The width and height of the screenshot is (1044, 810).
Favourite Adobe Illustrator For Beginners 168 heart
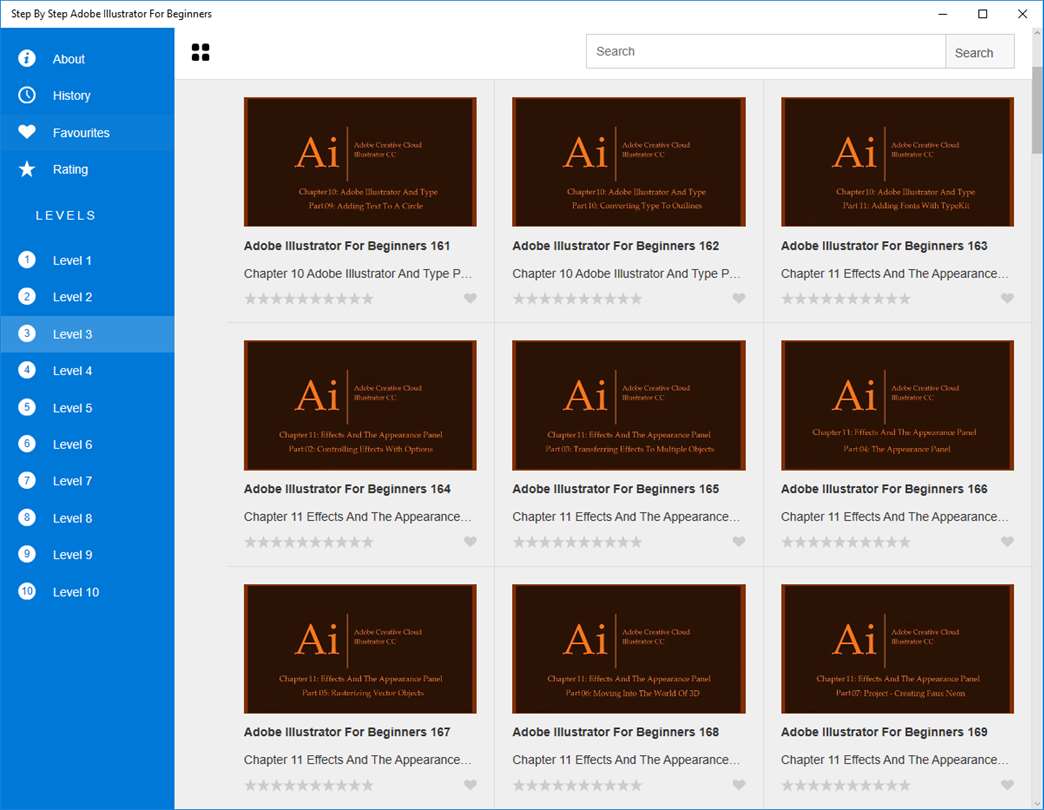tap(738, 785)
